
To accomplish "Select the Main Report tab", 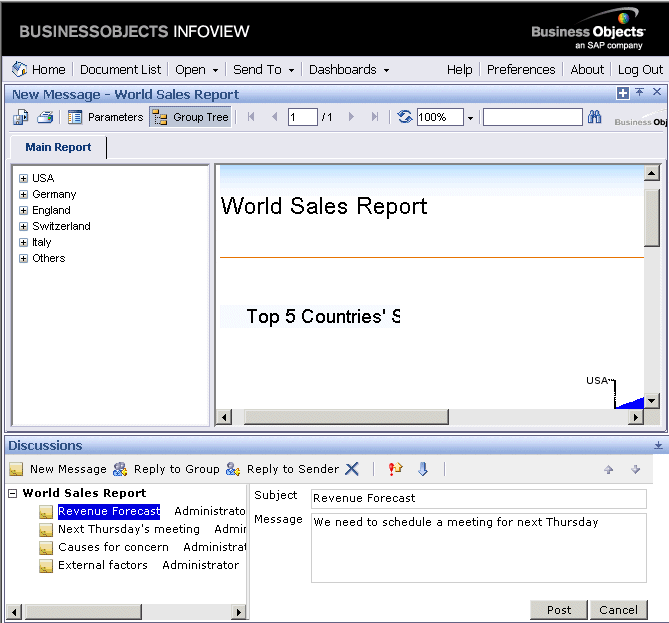I will click(x=58, y=147).
